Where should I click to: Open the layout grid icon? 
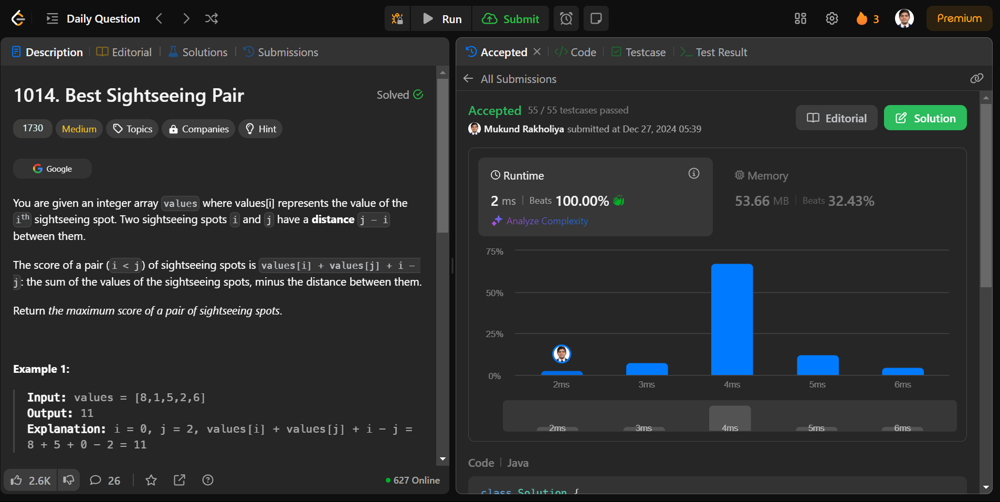pos(800,18)
